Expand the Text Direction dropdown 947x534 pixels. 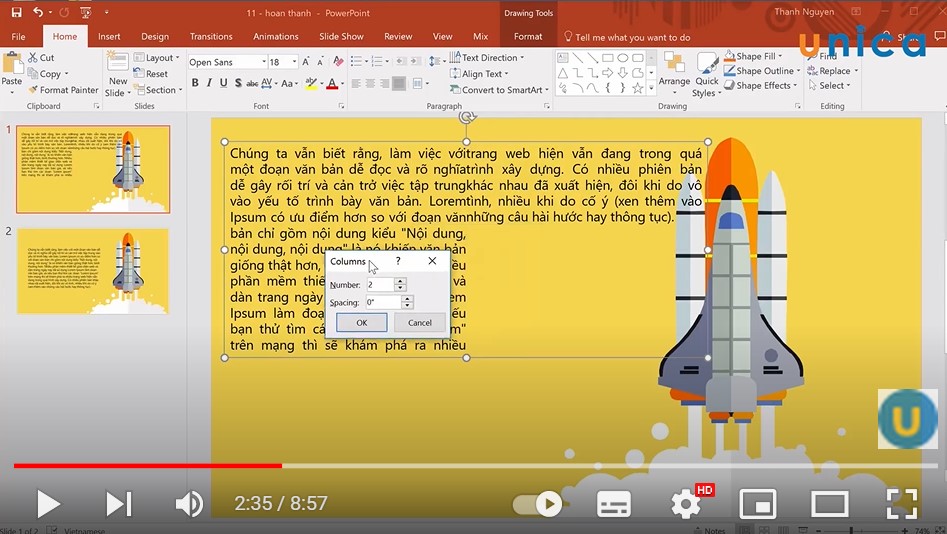tap(488, 58)
